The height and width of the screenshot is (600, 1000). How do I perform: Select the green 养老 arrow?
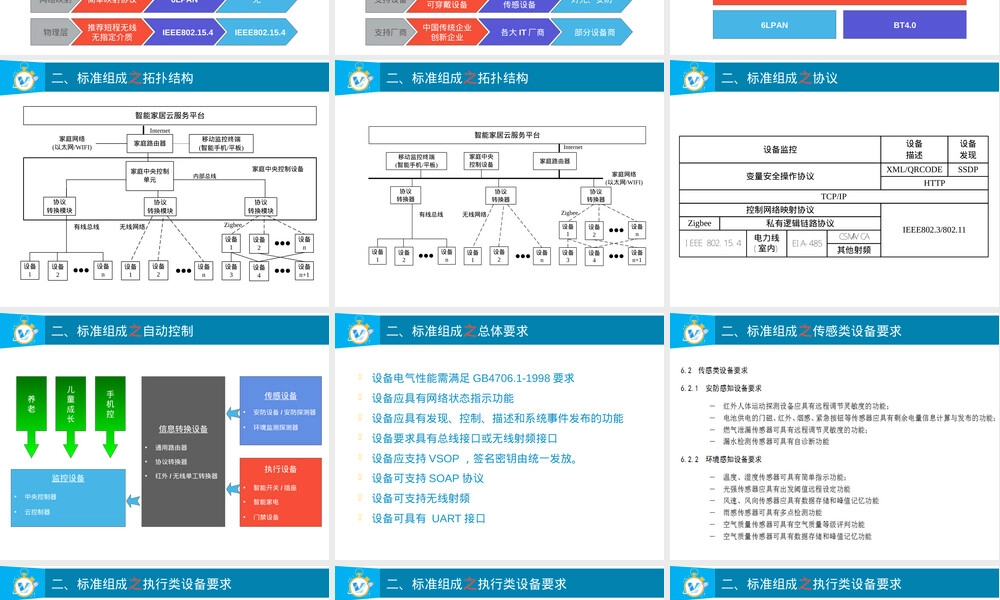(x=31, y=416)
